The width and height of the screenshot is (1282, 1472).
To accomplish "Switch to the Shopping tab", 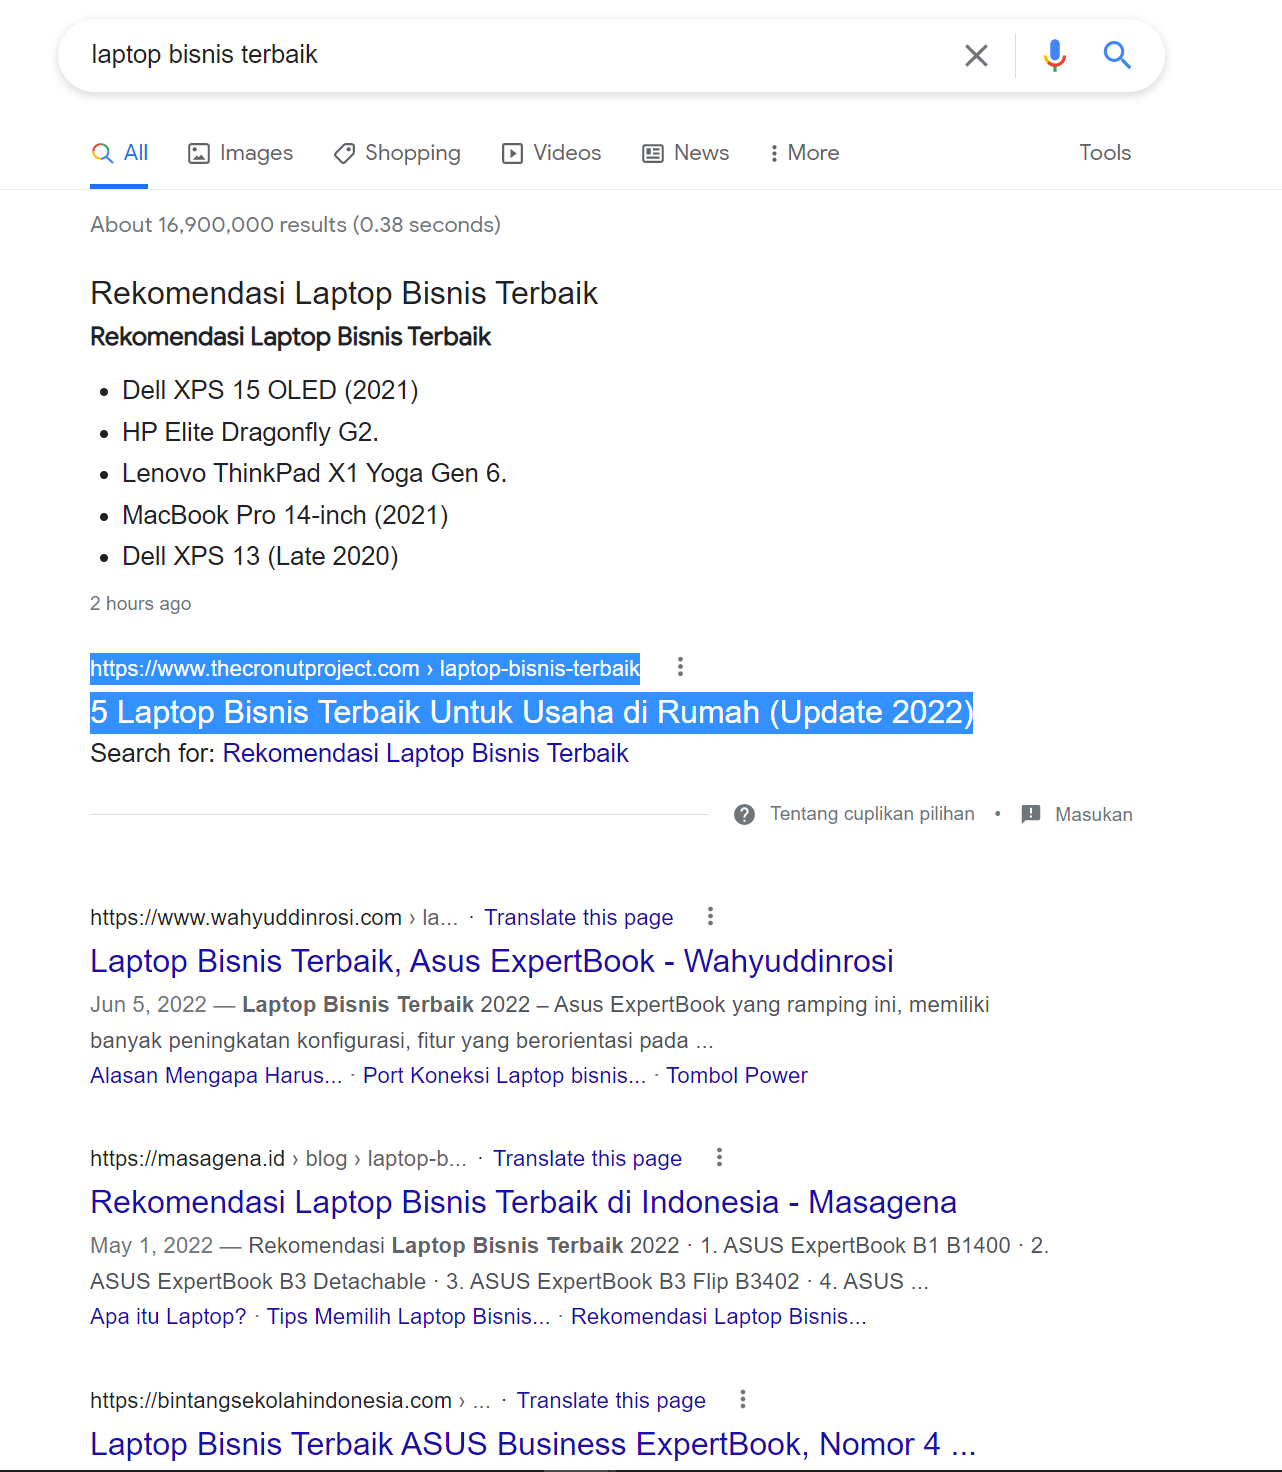I will point(397,153).
